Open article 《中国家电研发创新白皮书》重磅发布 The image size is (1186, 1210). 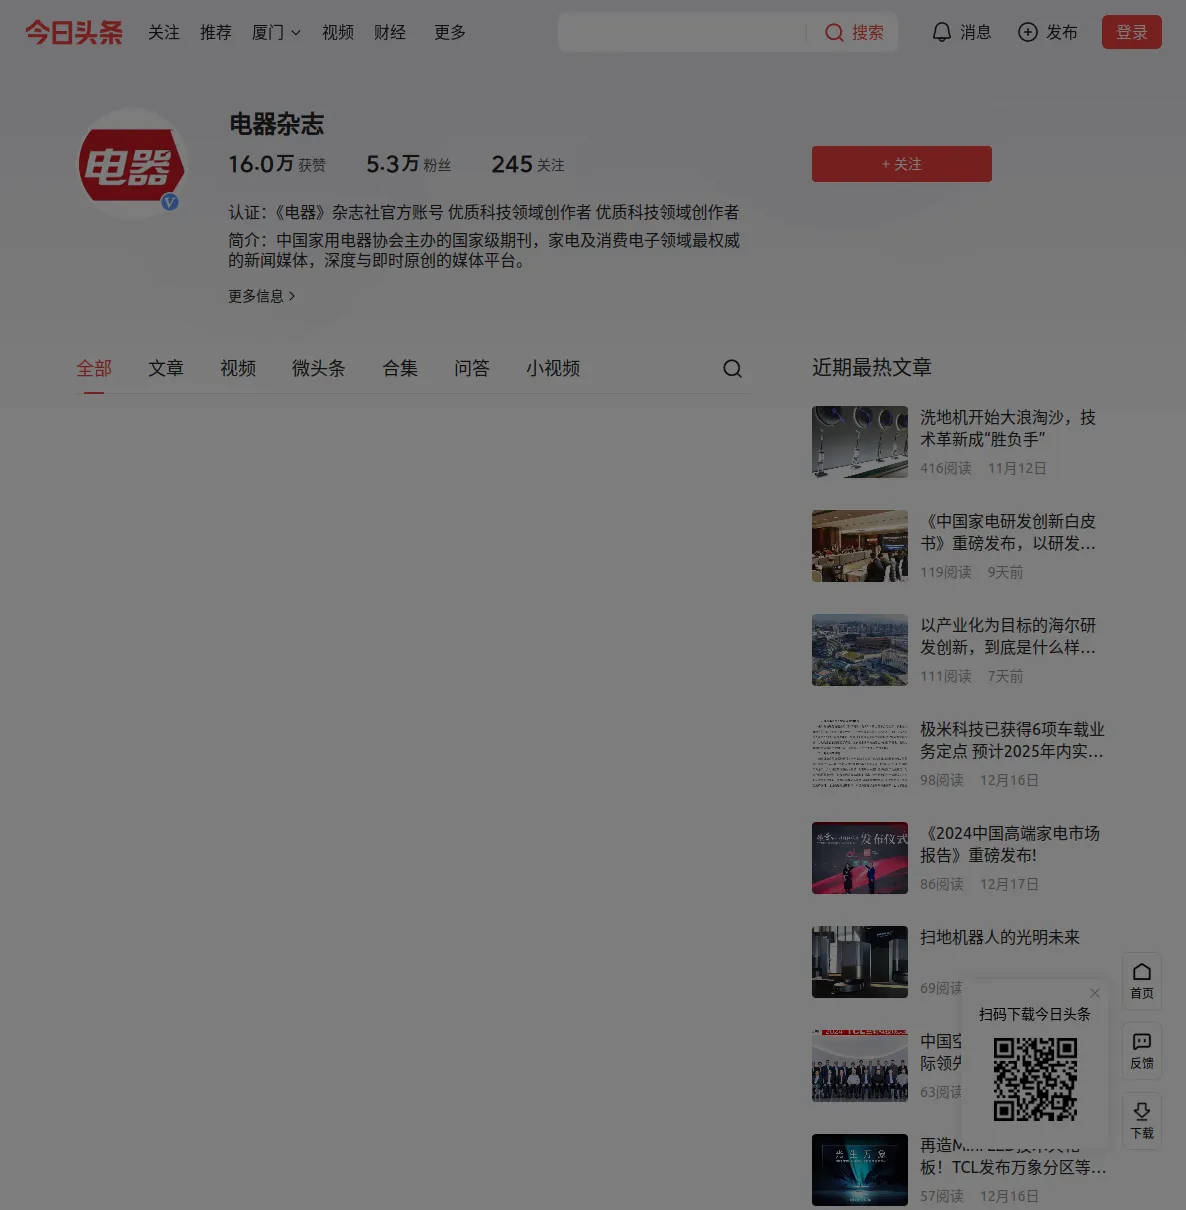(1008, 532)
